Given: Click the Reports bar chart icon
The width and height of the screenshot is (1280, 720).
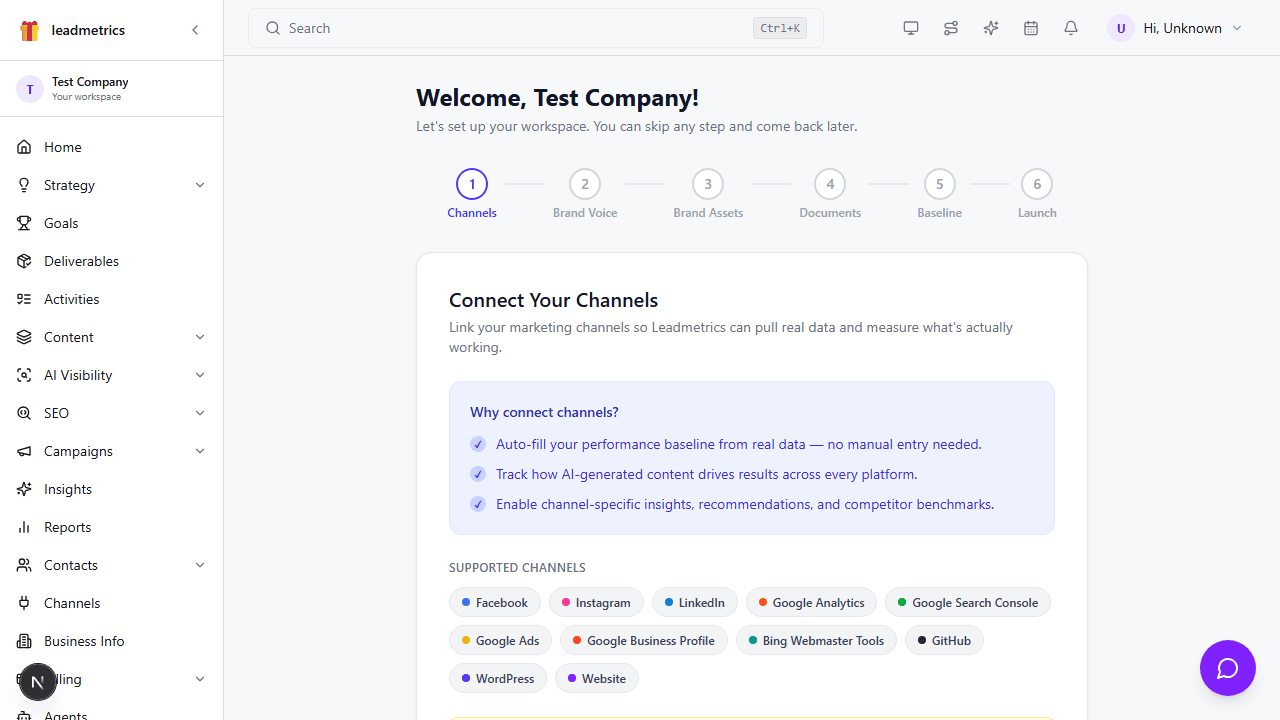Looking at the screenshot, I should (x=24, y=527).
